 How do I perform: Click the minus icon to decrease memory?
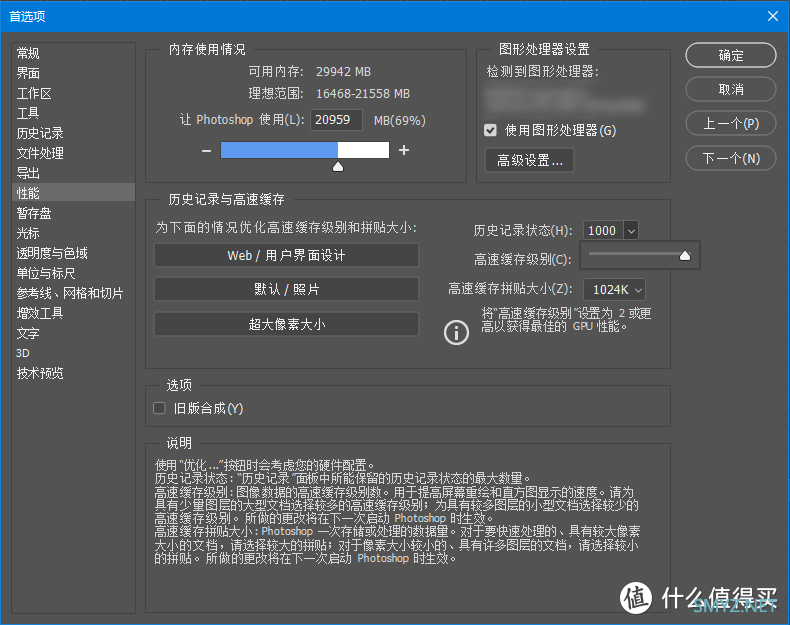tap(206, 151)
